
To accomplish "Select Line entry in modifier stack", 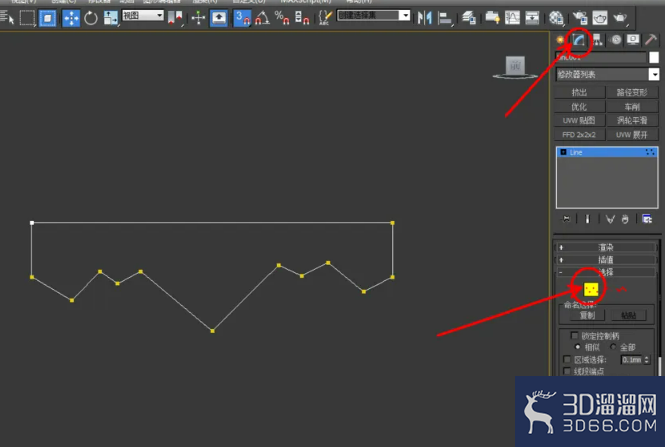I will pos(607,152).
